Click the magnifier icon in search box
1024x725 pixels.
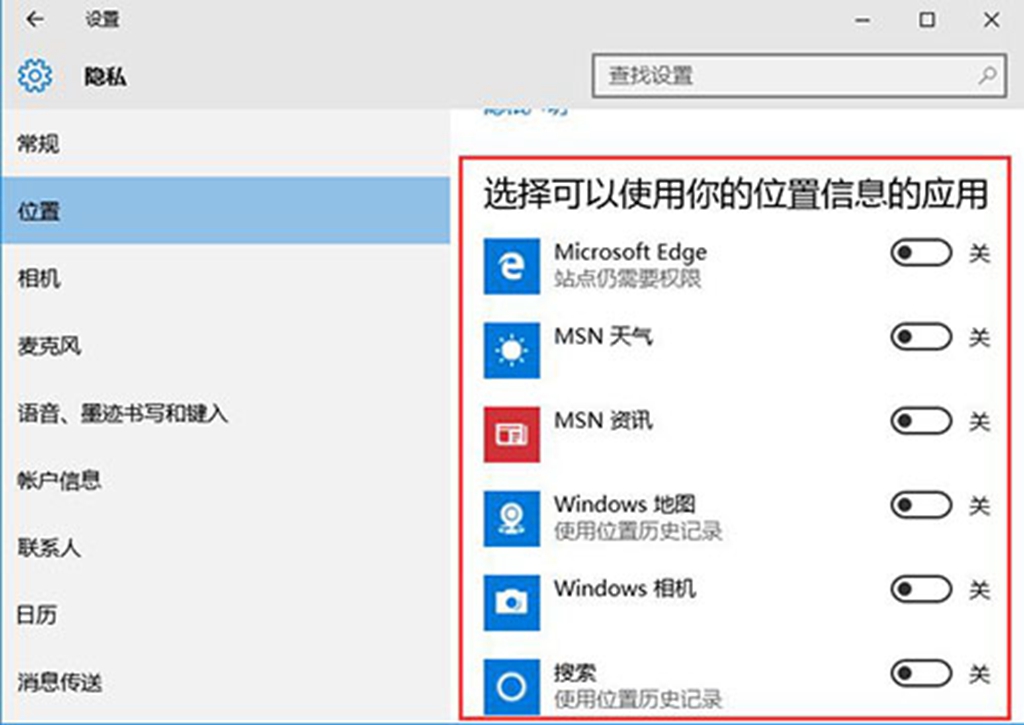(x=987, y=76)
